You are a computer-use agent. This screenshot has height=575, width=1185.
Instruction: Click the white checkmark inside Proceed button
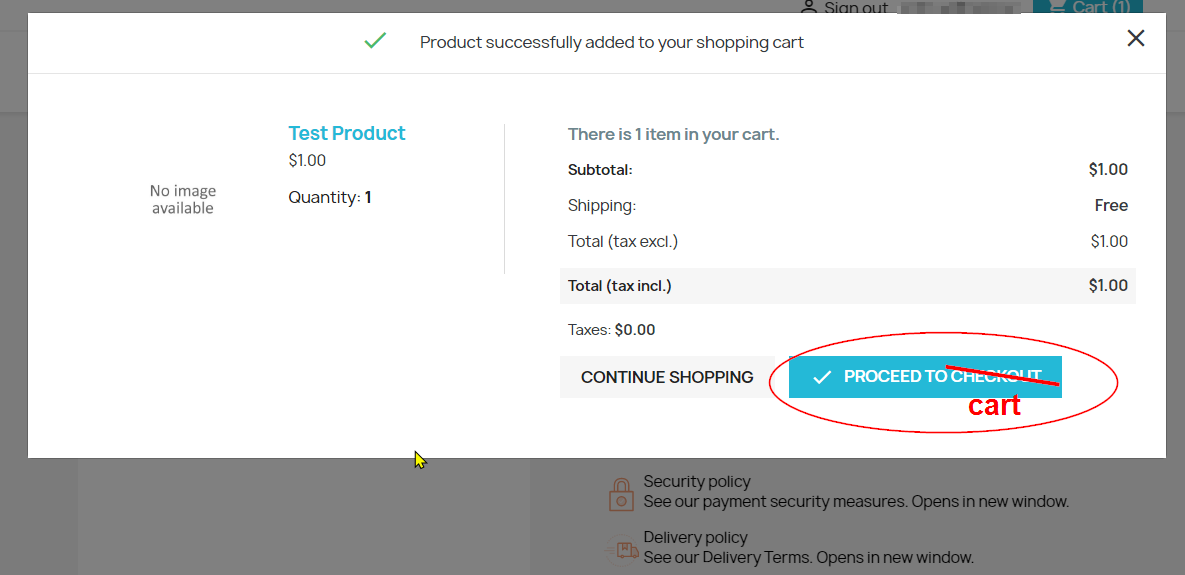pyautogui.click(x=821, y=377)
